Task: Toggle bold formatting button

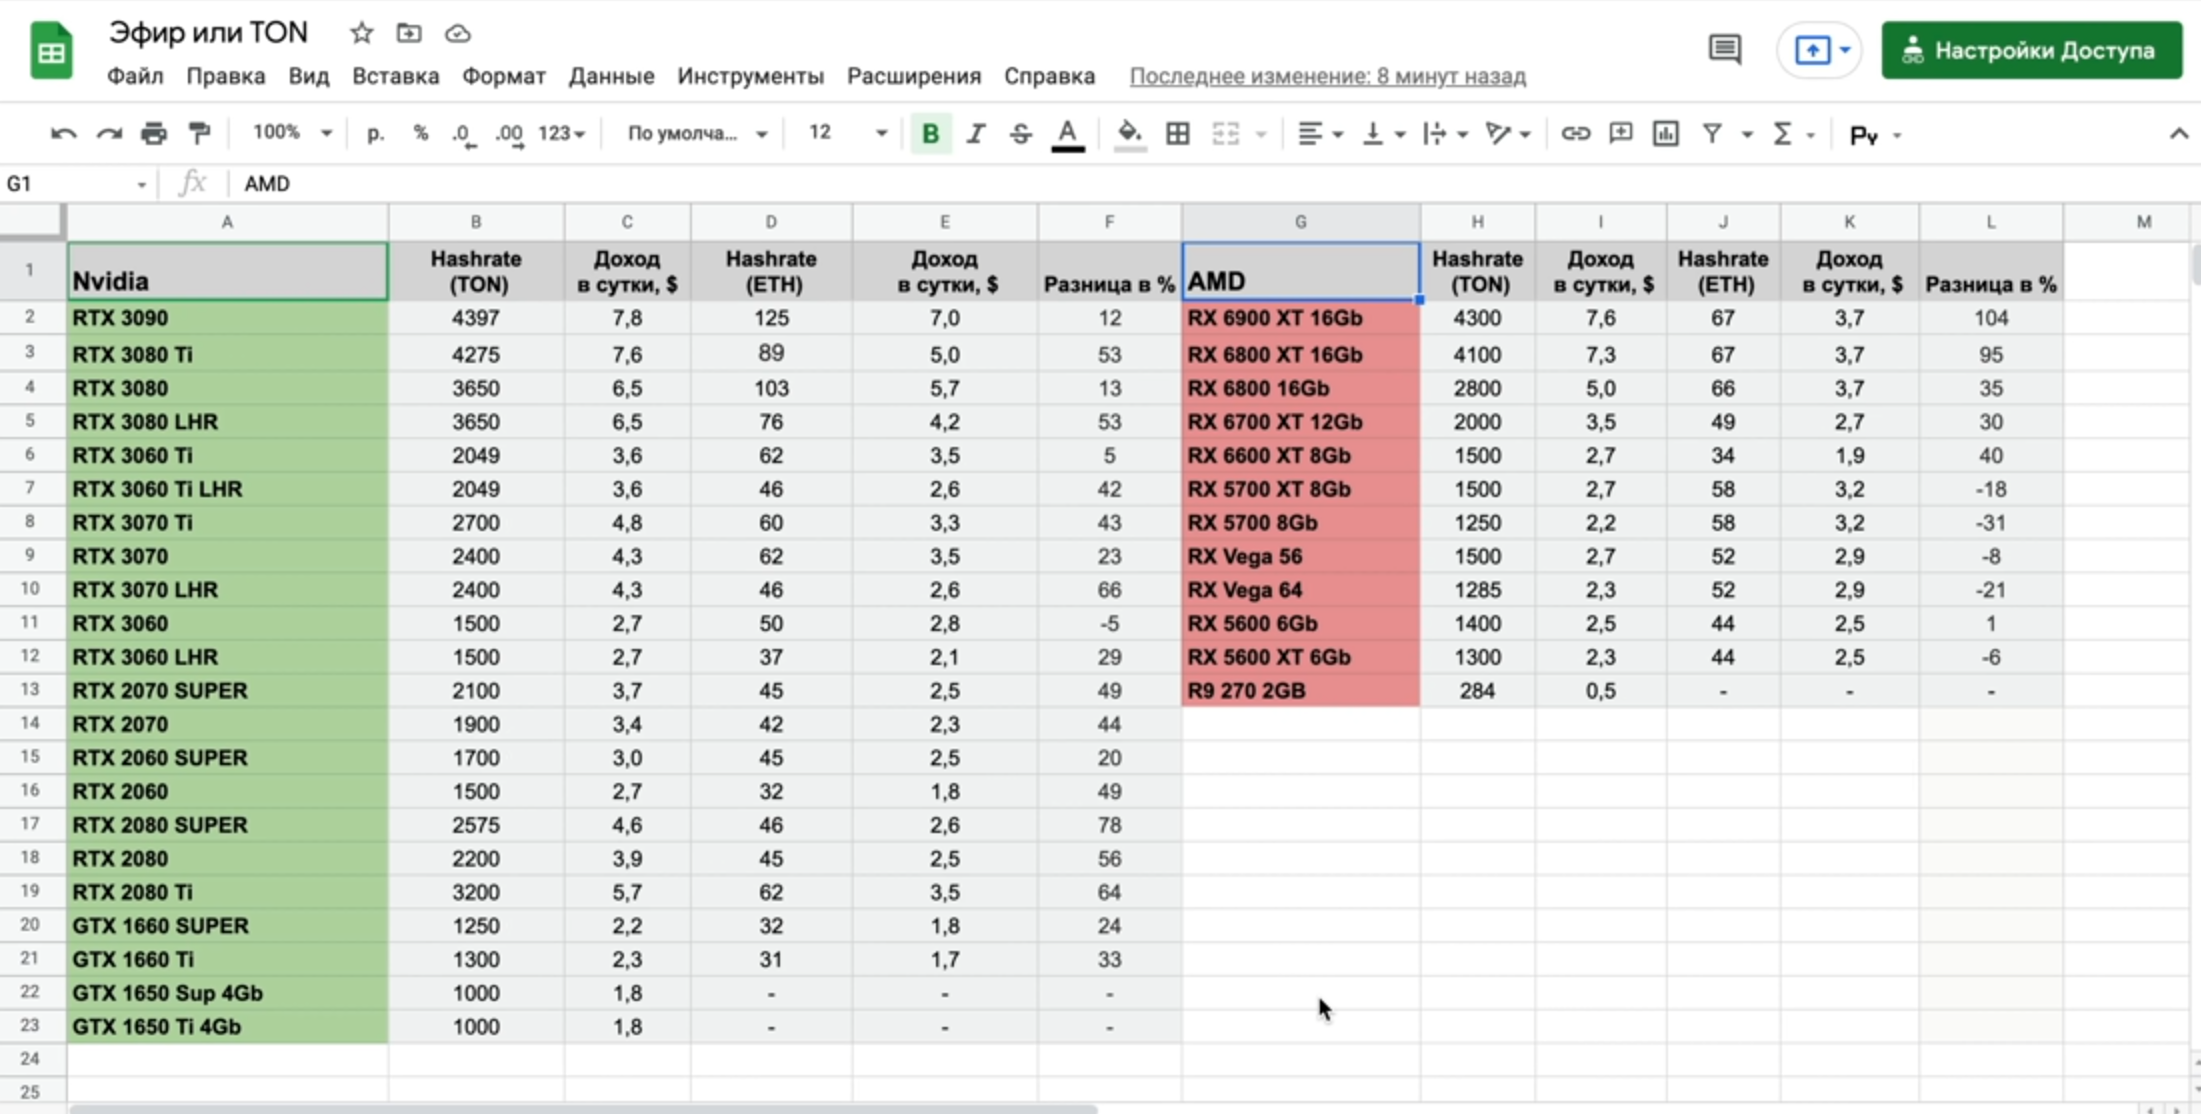Action: (930, 133)
